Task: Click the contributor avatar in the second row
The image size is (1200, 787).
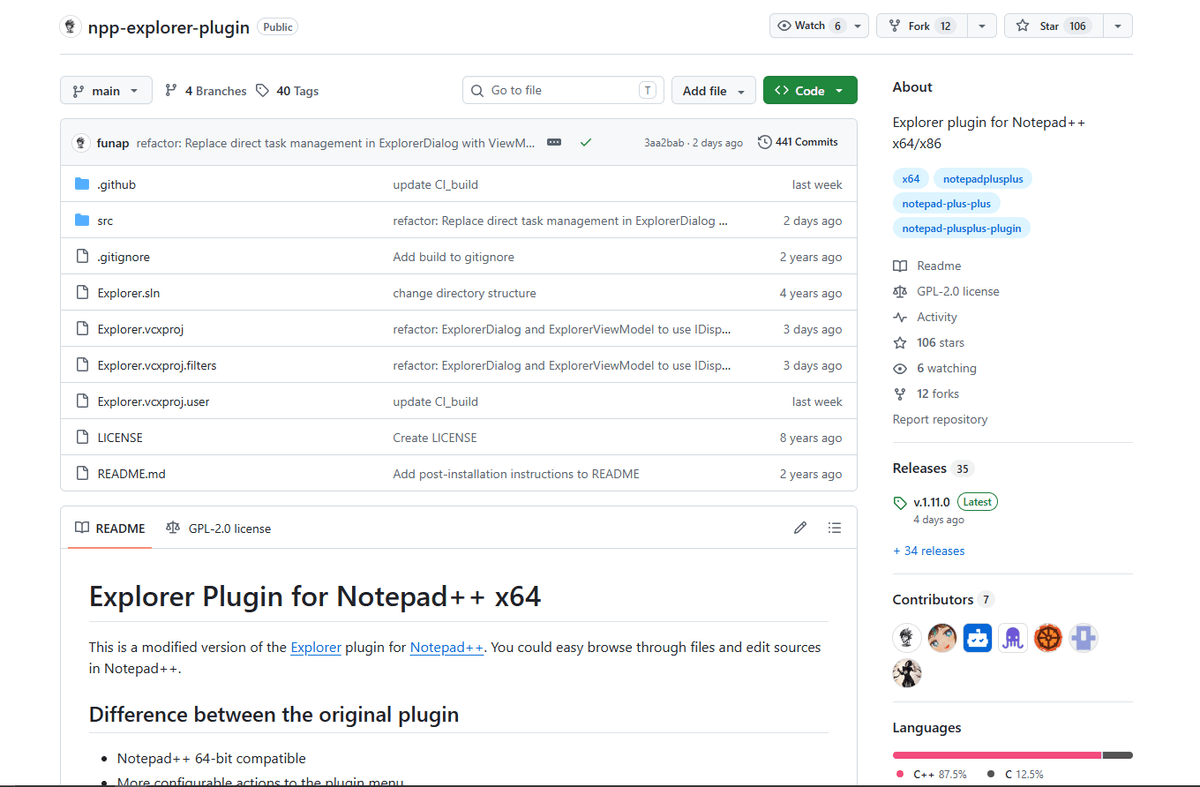Action: [x=907, y=673]
